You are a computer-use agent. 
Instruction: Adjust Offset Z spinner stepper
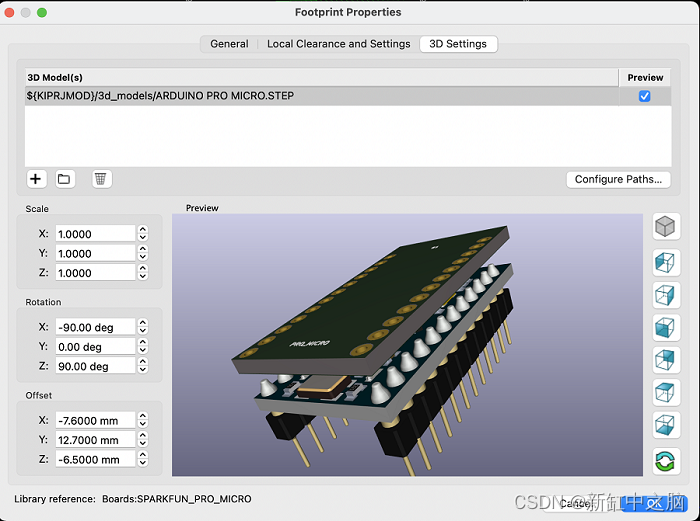tap(143, 459)
